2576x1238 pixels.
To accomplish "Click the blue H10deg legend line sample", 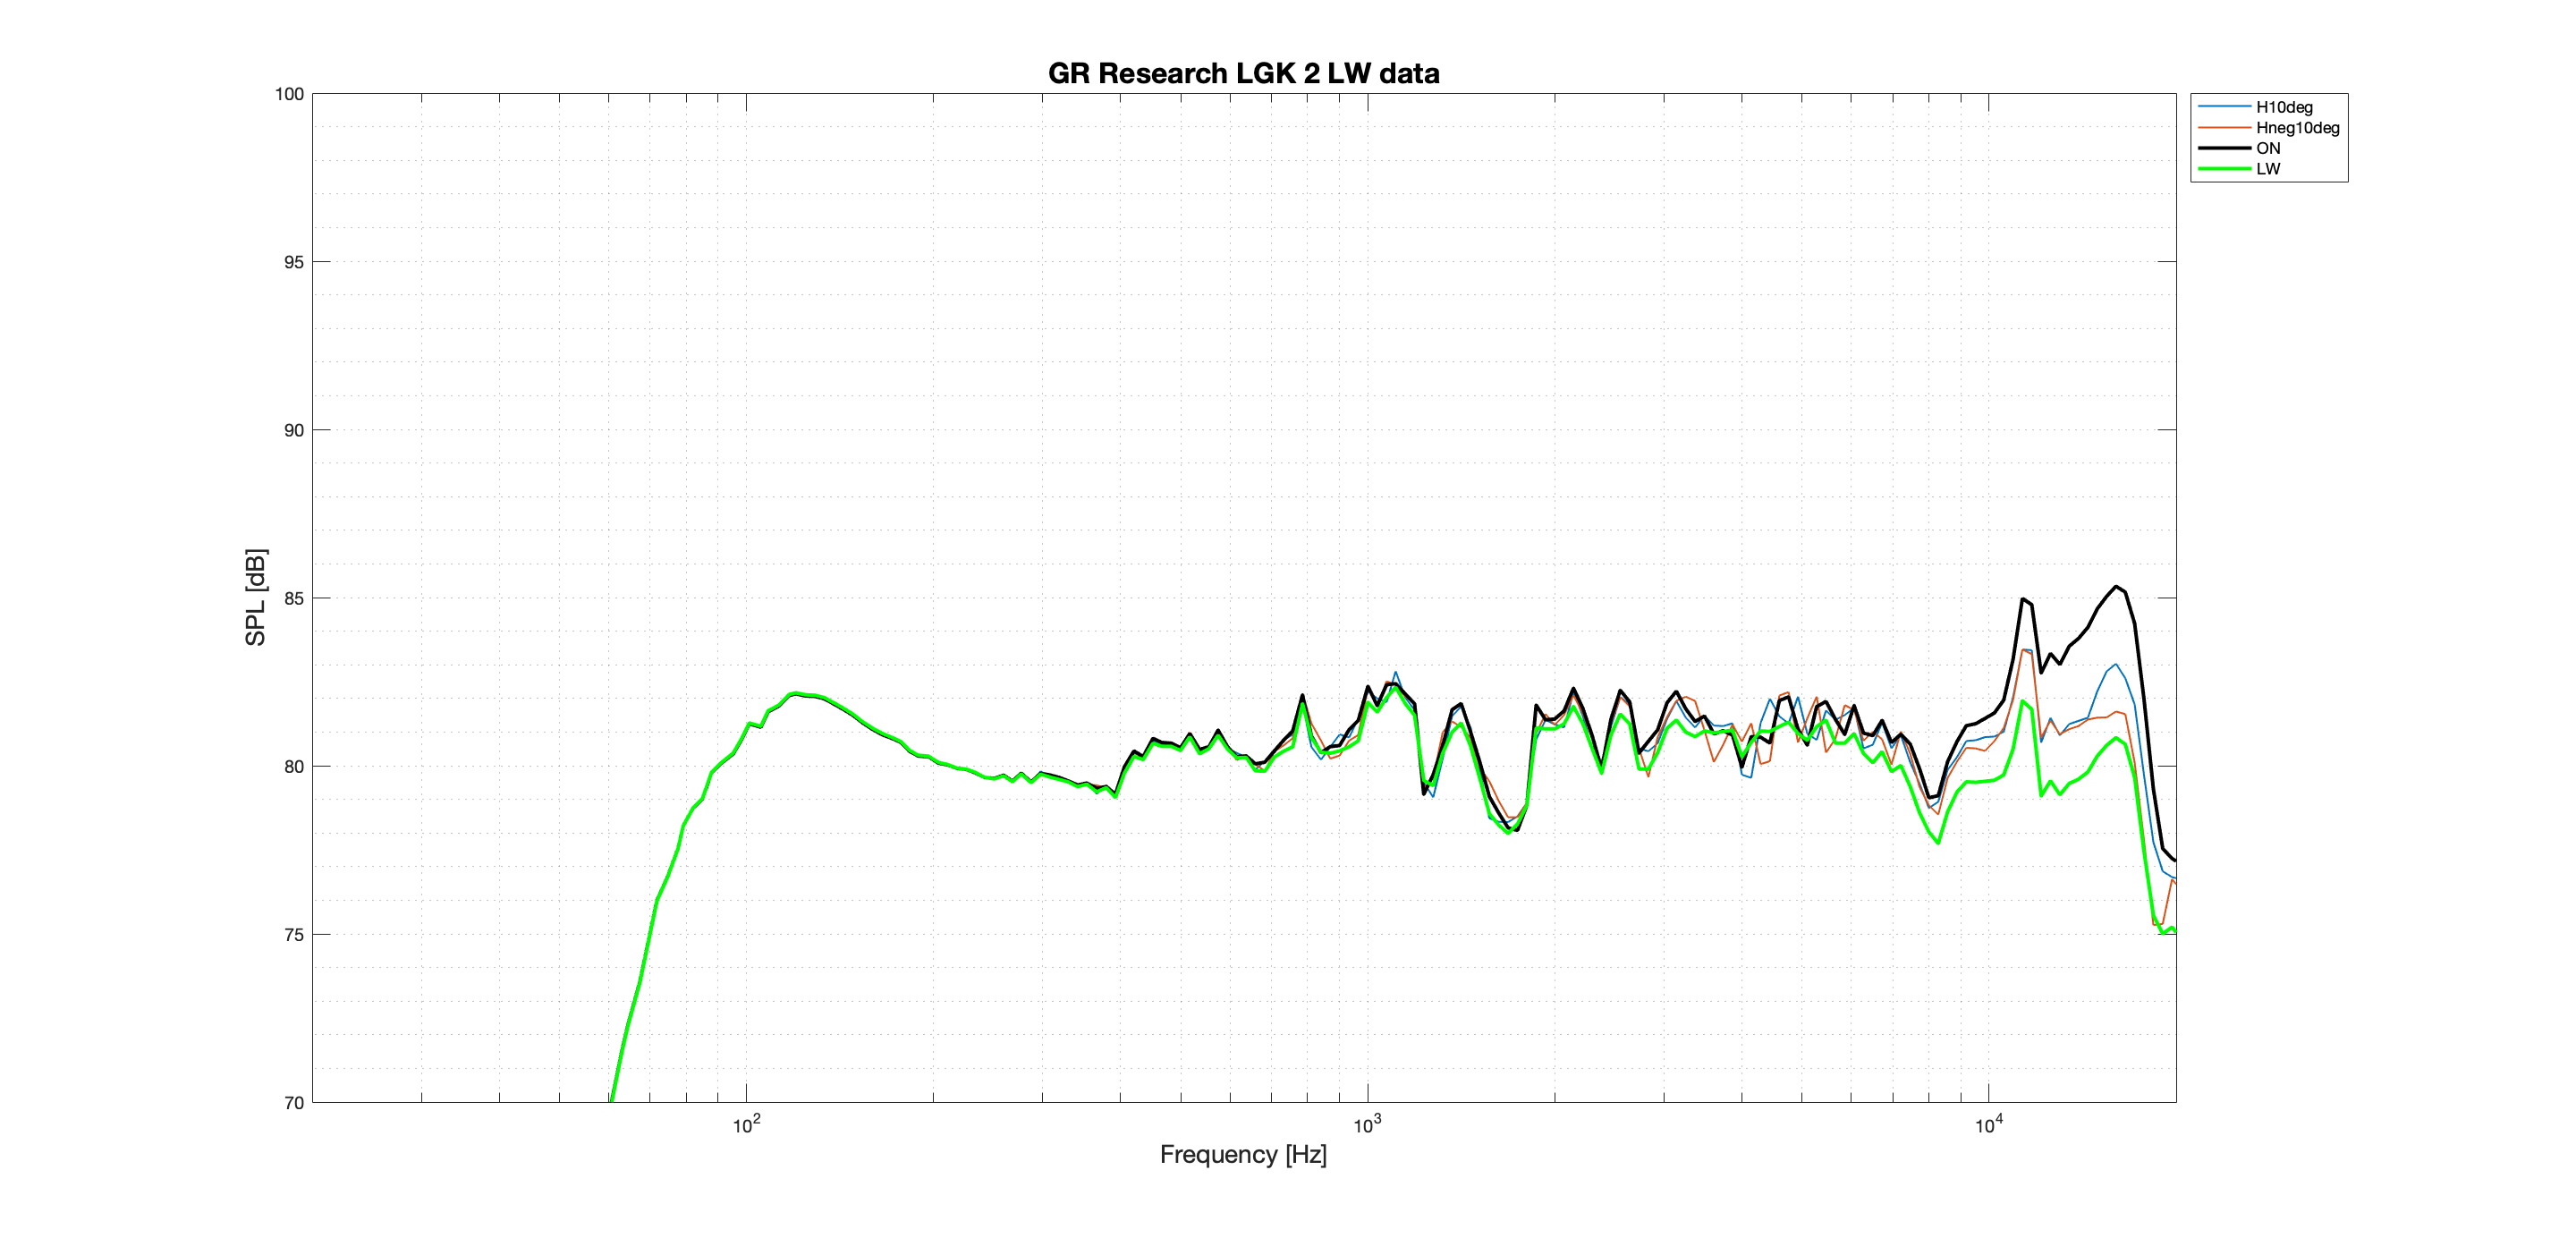I will (x=2224, y=107).
